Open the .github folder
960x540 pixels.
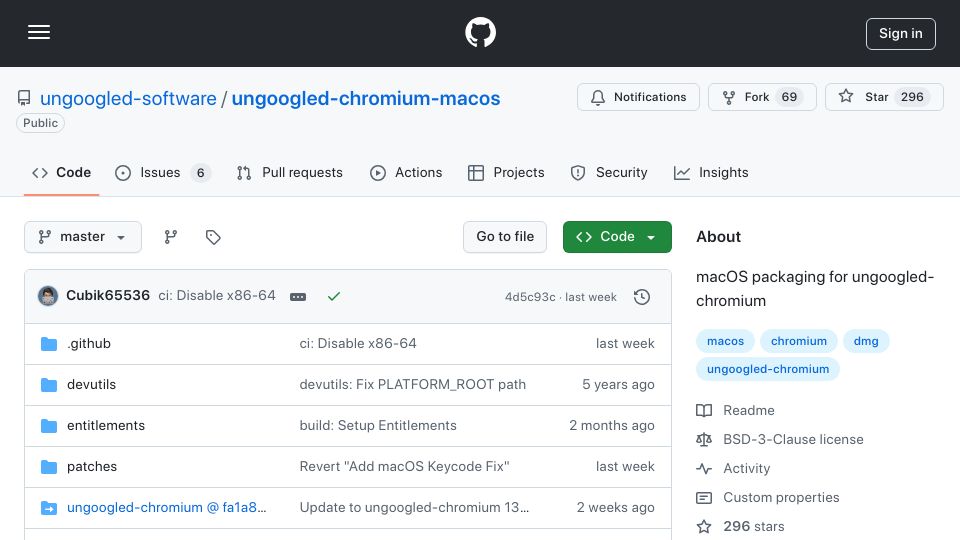pos(89,343)
